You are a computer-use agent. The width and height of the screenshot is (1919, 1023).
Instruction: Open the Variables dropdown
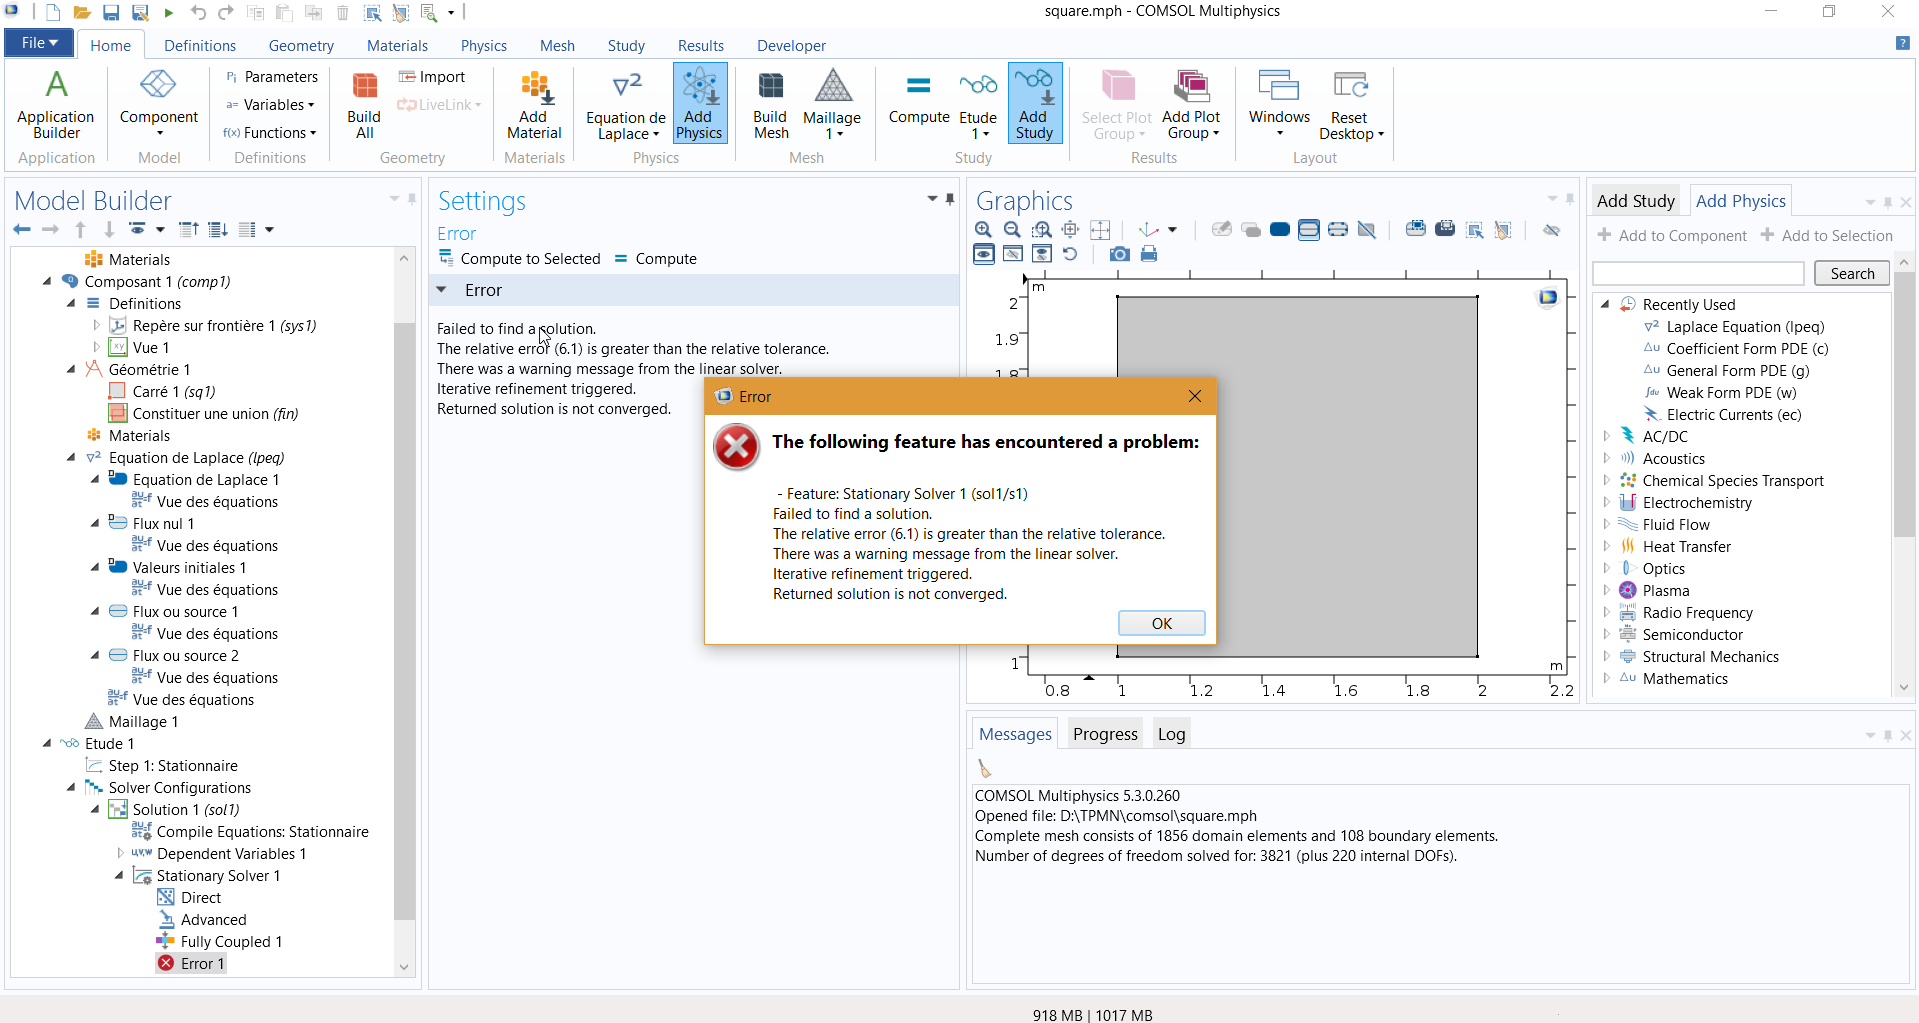point(270,105)
